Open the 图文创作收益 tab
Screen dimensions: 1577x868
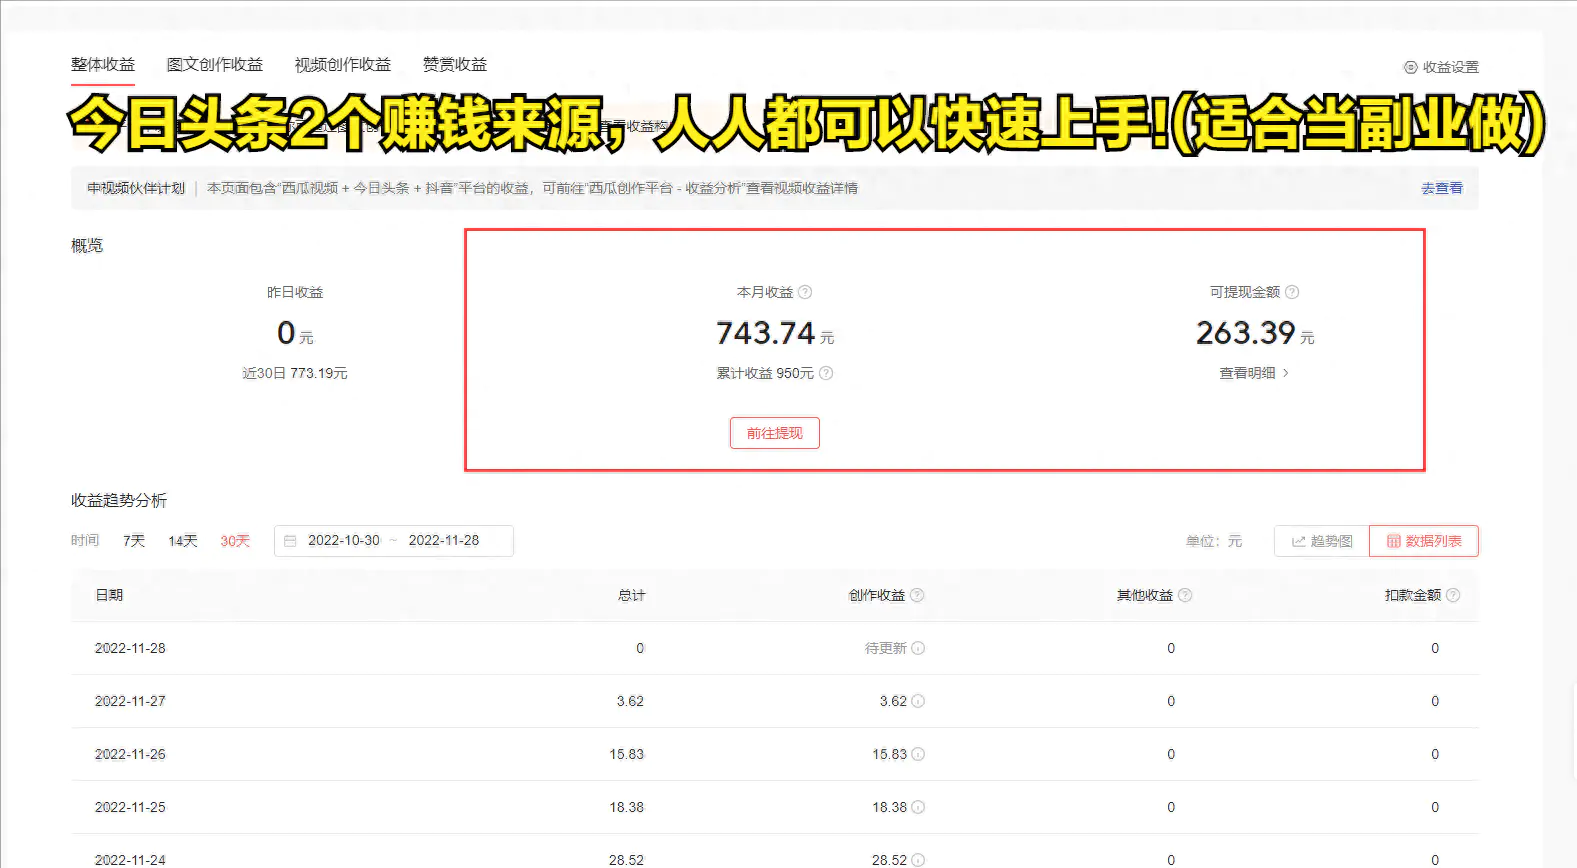click(x=215, y=64)
